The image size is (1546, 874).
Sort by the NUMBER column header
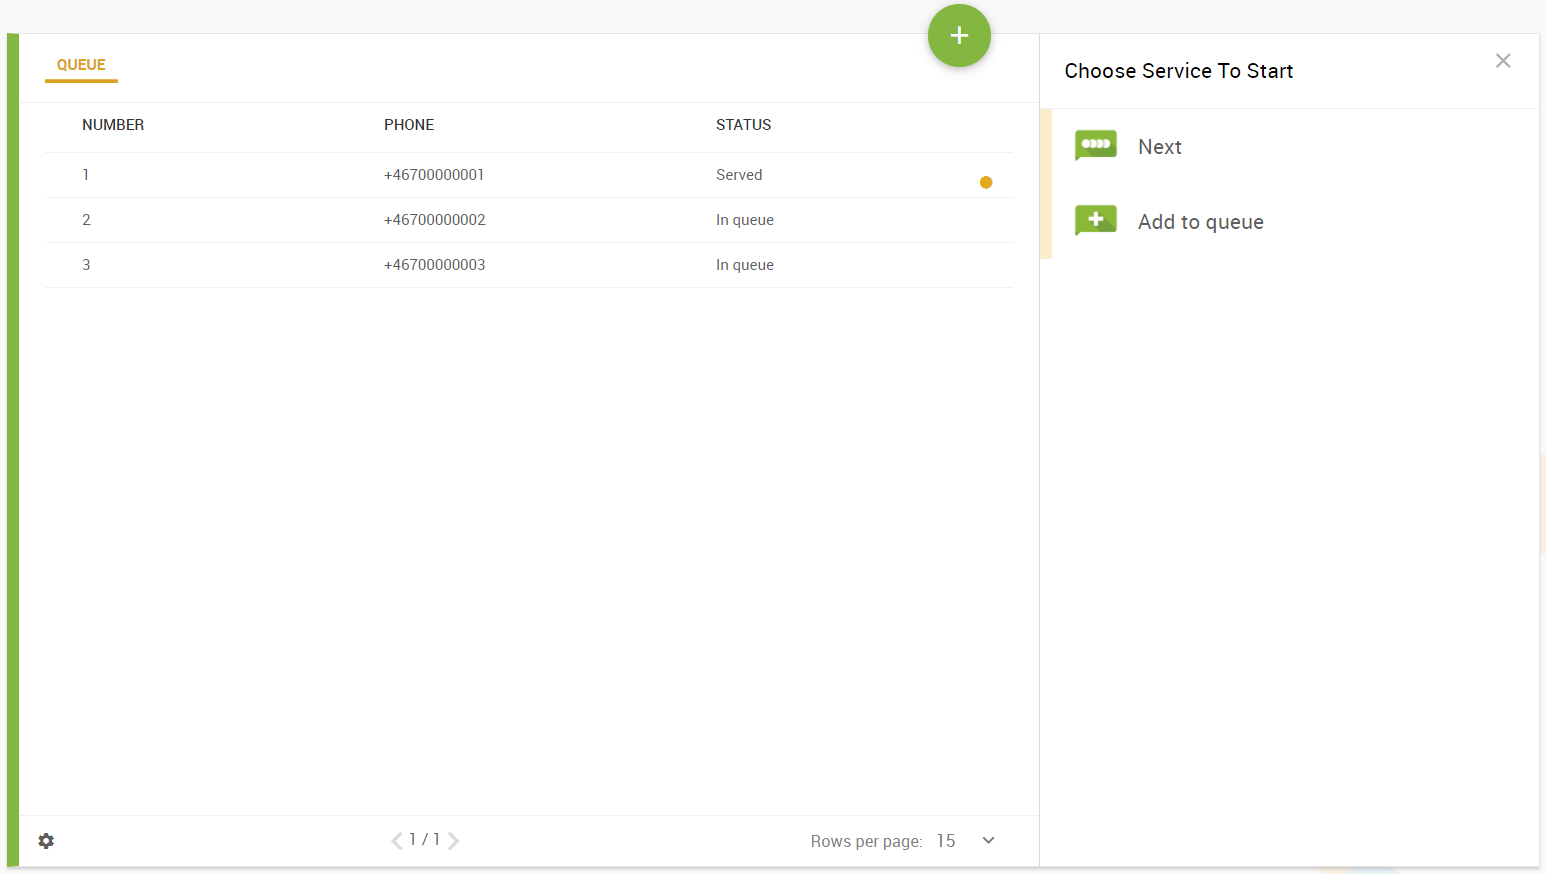[113, 125]
